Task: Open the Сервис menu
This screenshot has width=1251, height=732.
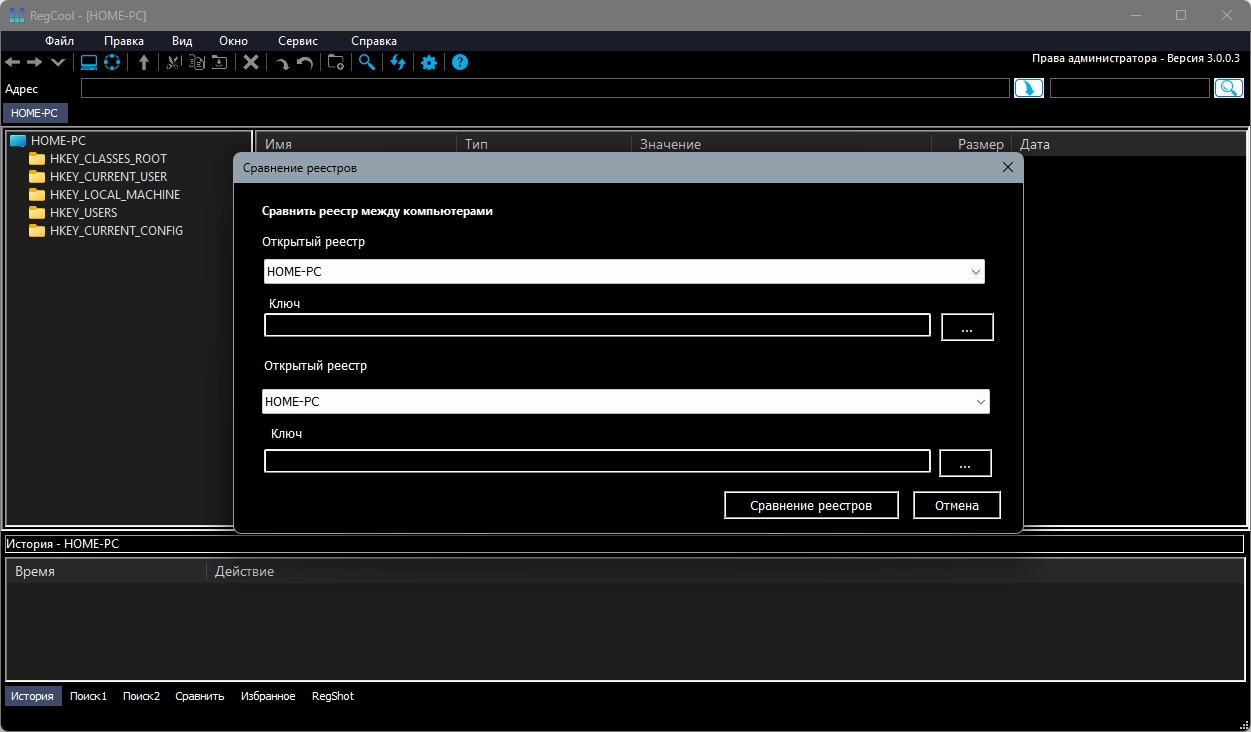Action: [x=298, y=41]
